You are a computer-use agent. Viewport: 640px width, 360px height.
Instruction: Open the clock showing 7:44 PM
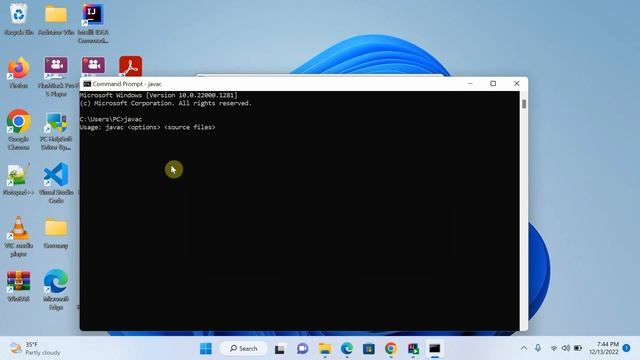[604, 348]
